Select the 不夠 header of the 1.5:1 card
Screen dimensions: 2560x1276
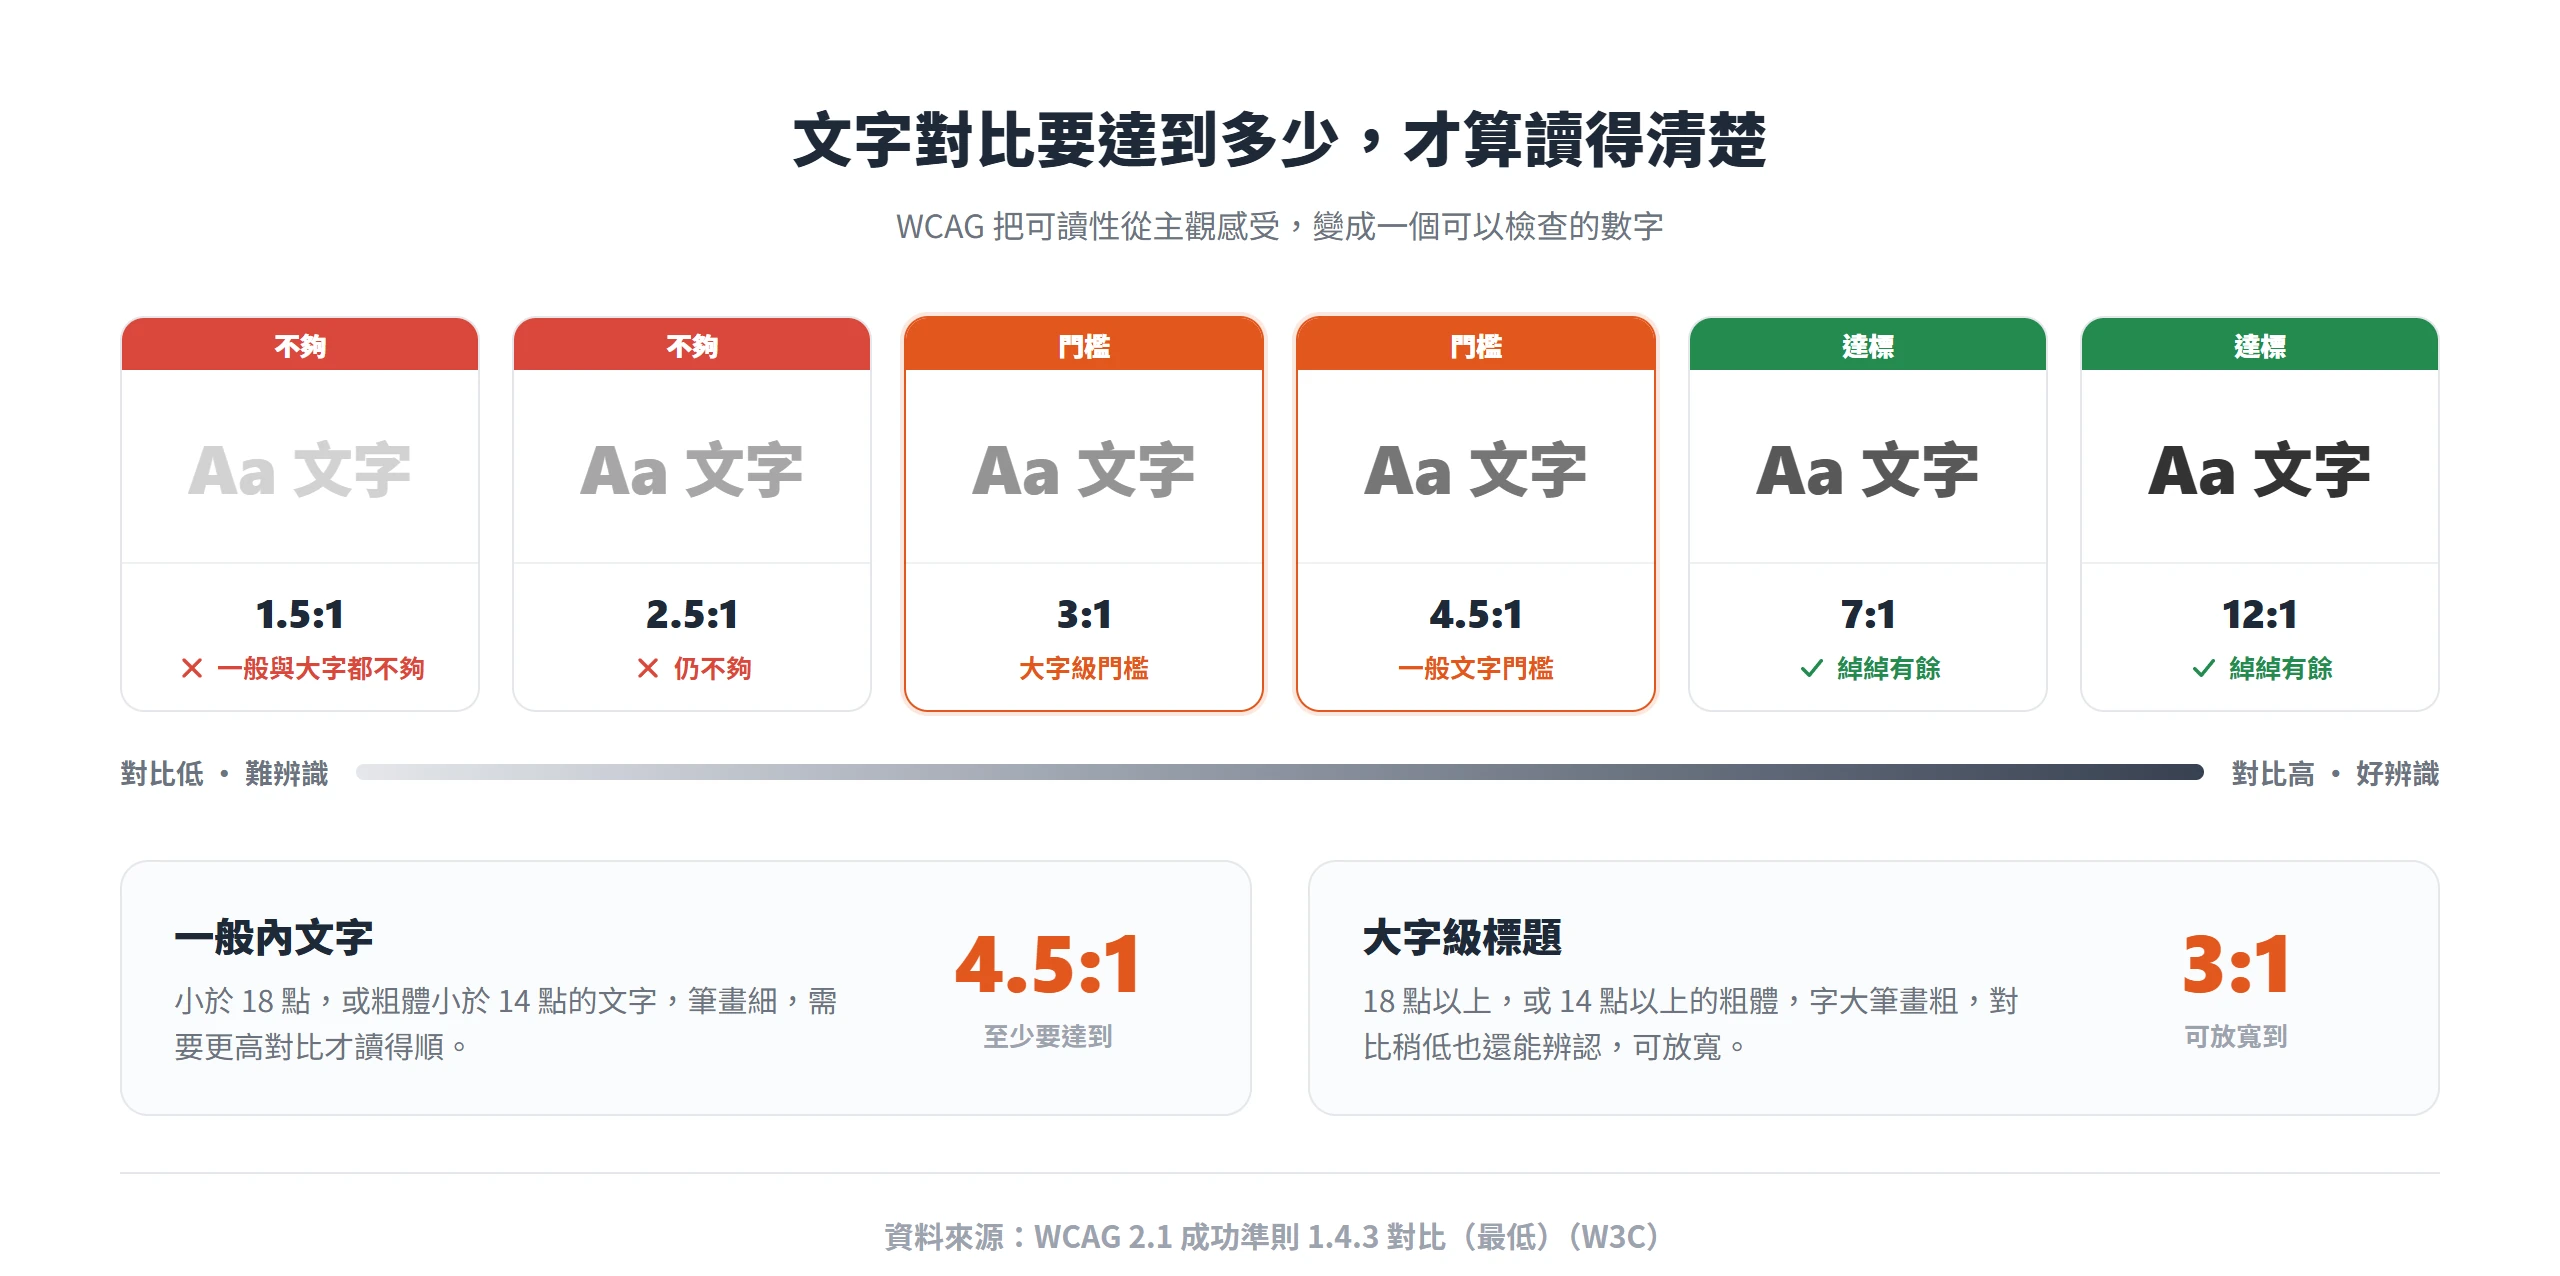pyautogui.click(x=300, y=345)
